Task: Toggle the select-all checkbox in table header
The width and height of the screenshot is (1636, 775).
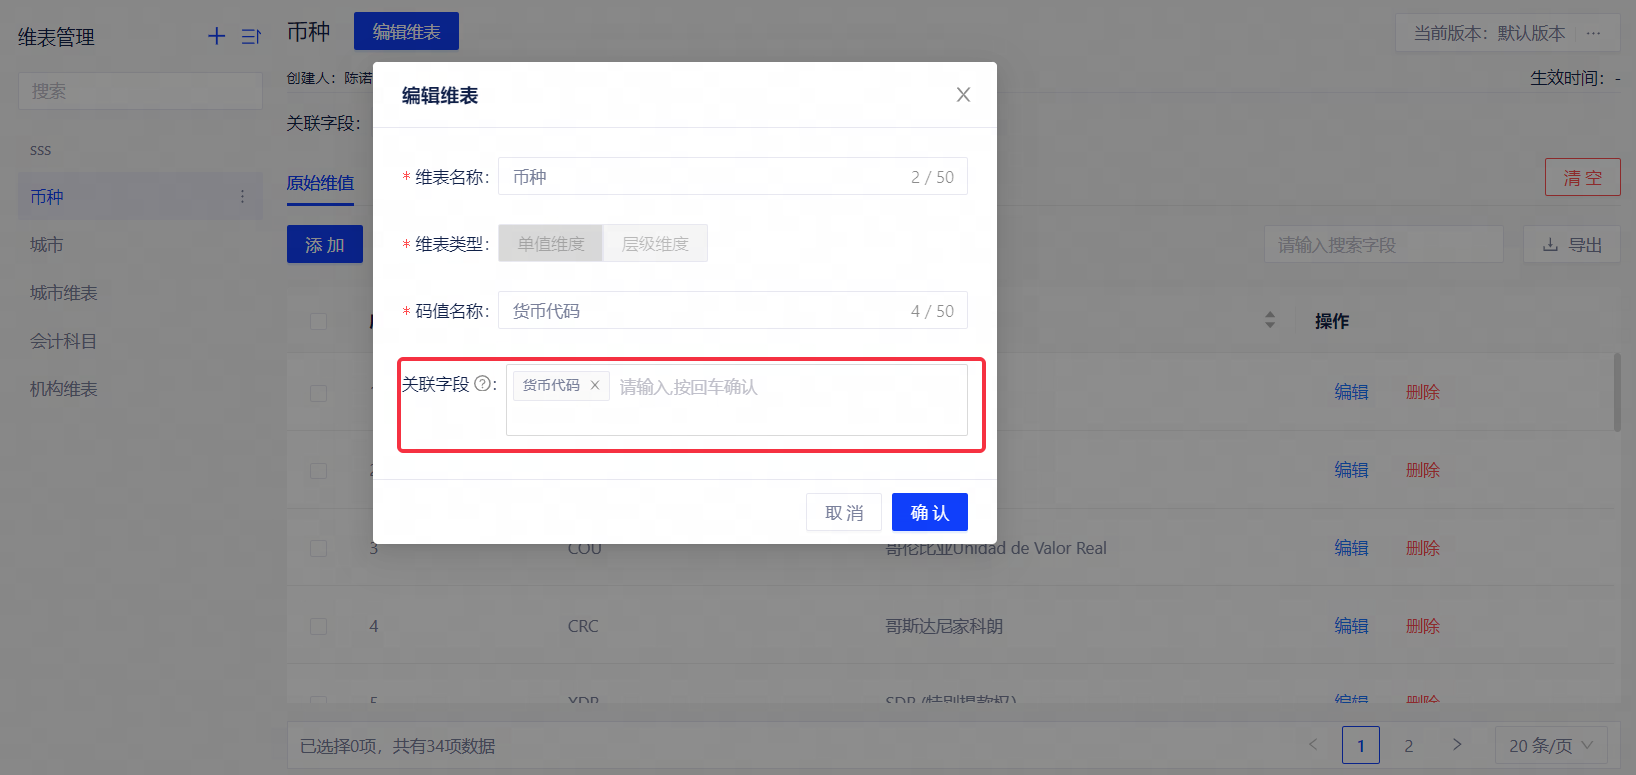Action: pos(318,321)
